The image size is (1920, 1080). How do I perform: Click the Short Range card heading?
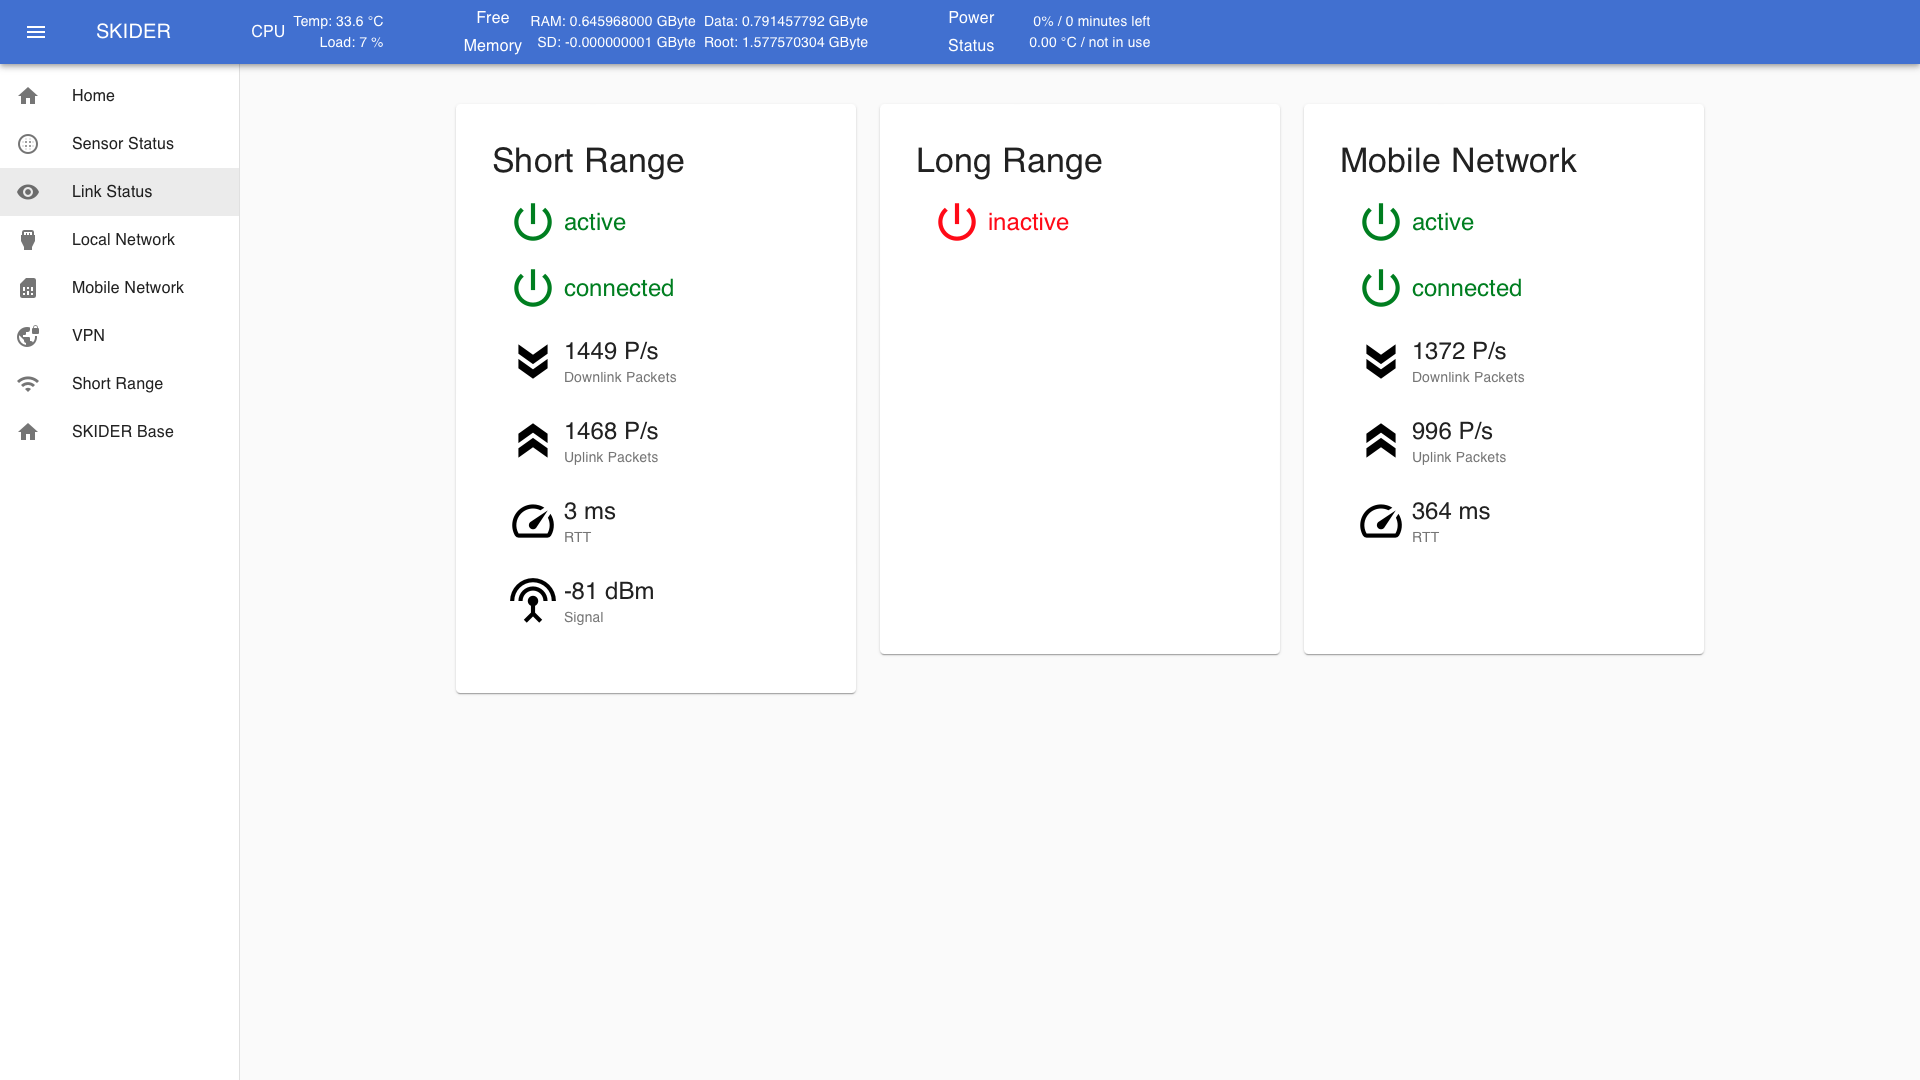coord(588,161)
